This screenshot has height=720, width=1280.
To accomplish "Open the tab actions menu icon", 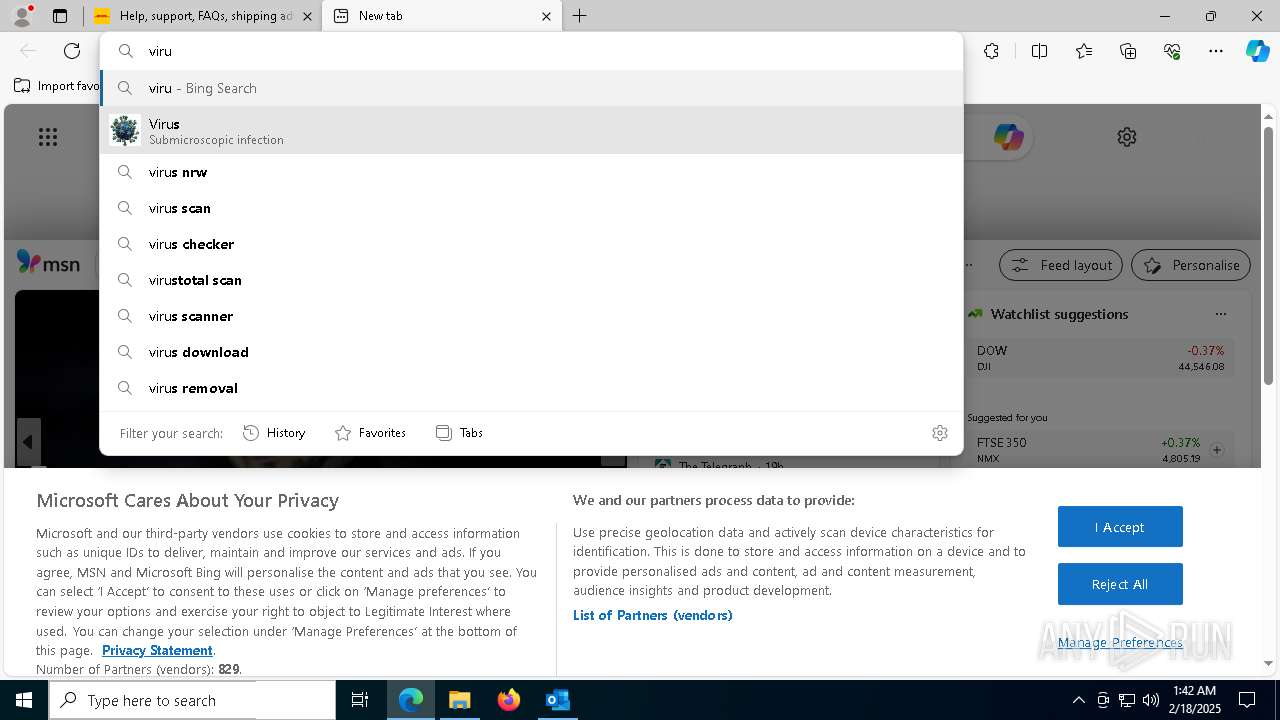I will click(60, 16).
